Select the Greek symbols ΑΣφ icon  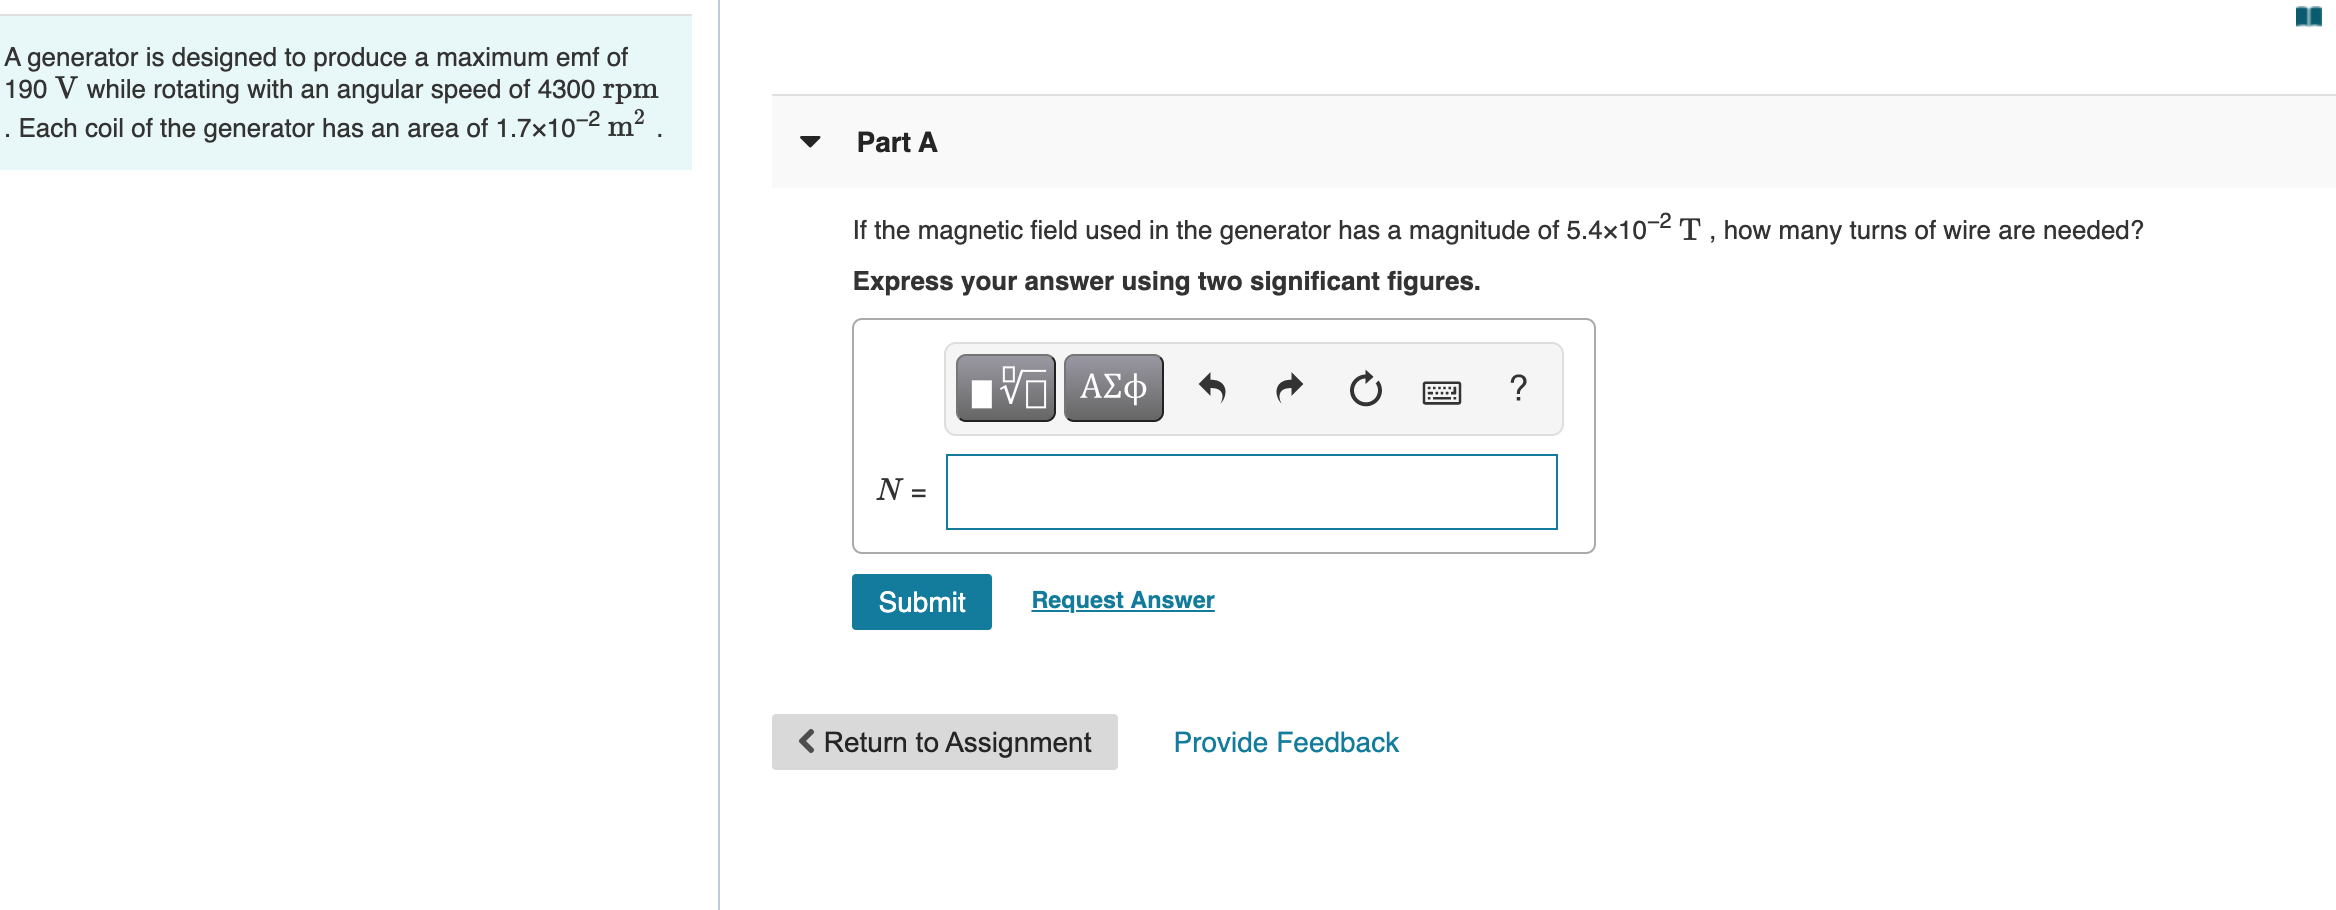coord(1112,388)
